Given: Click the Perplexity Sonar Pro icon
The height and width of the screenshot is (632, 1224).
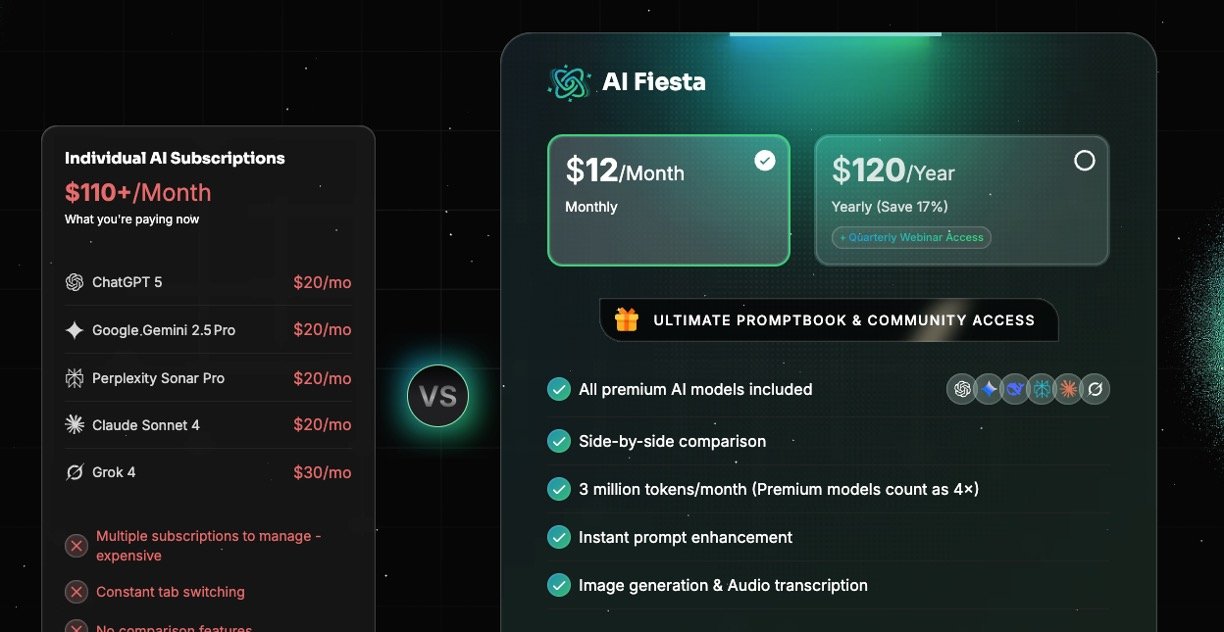Looking at the screenshot, I should [74, 378].
